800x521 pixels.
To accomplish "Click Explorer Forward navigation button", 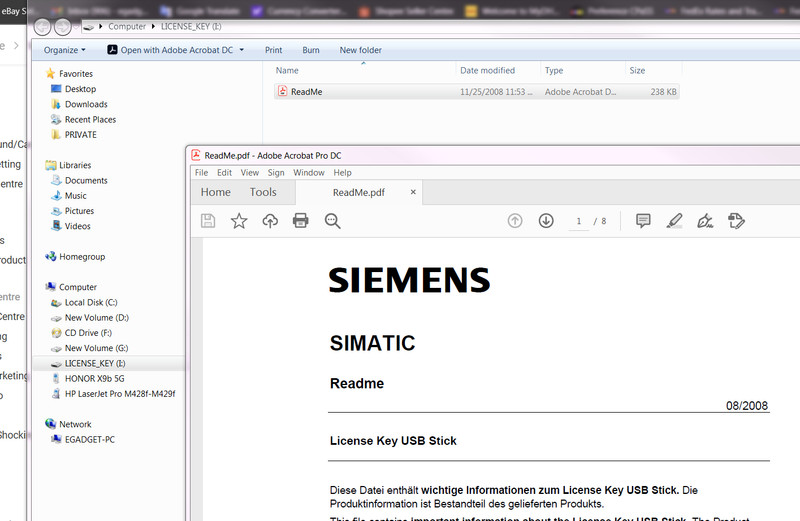I will 63,27.
